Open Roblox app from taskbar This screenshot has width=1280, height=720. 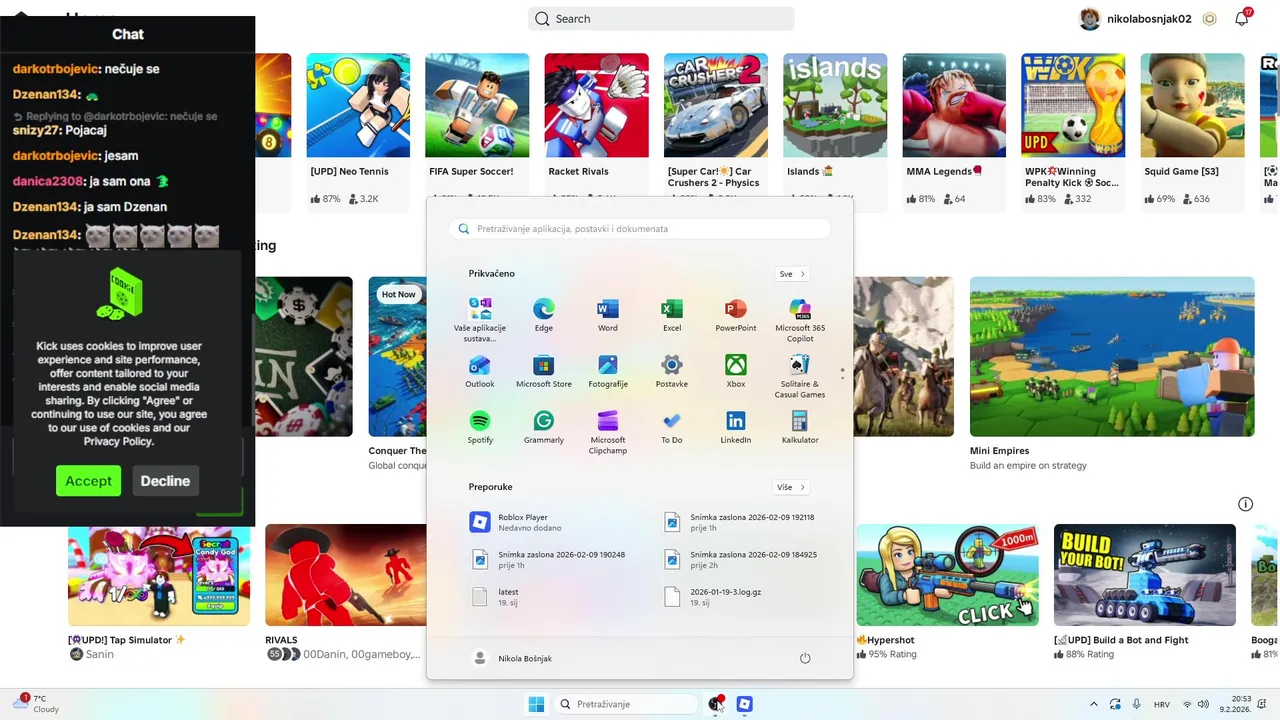coord(744,704)
